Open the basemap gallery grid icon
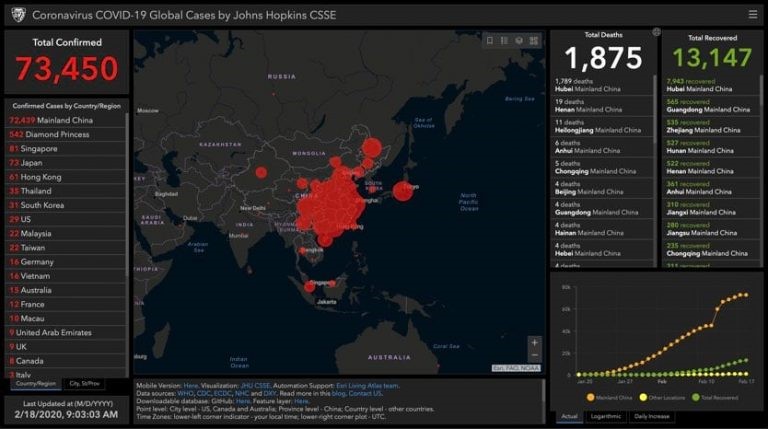This screenshot has width=768, height=429. coord(533,41)
